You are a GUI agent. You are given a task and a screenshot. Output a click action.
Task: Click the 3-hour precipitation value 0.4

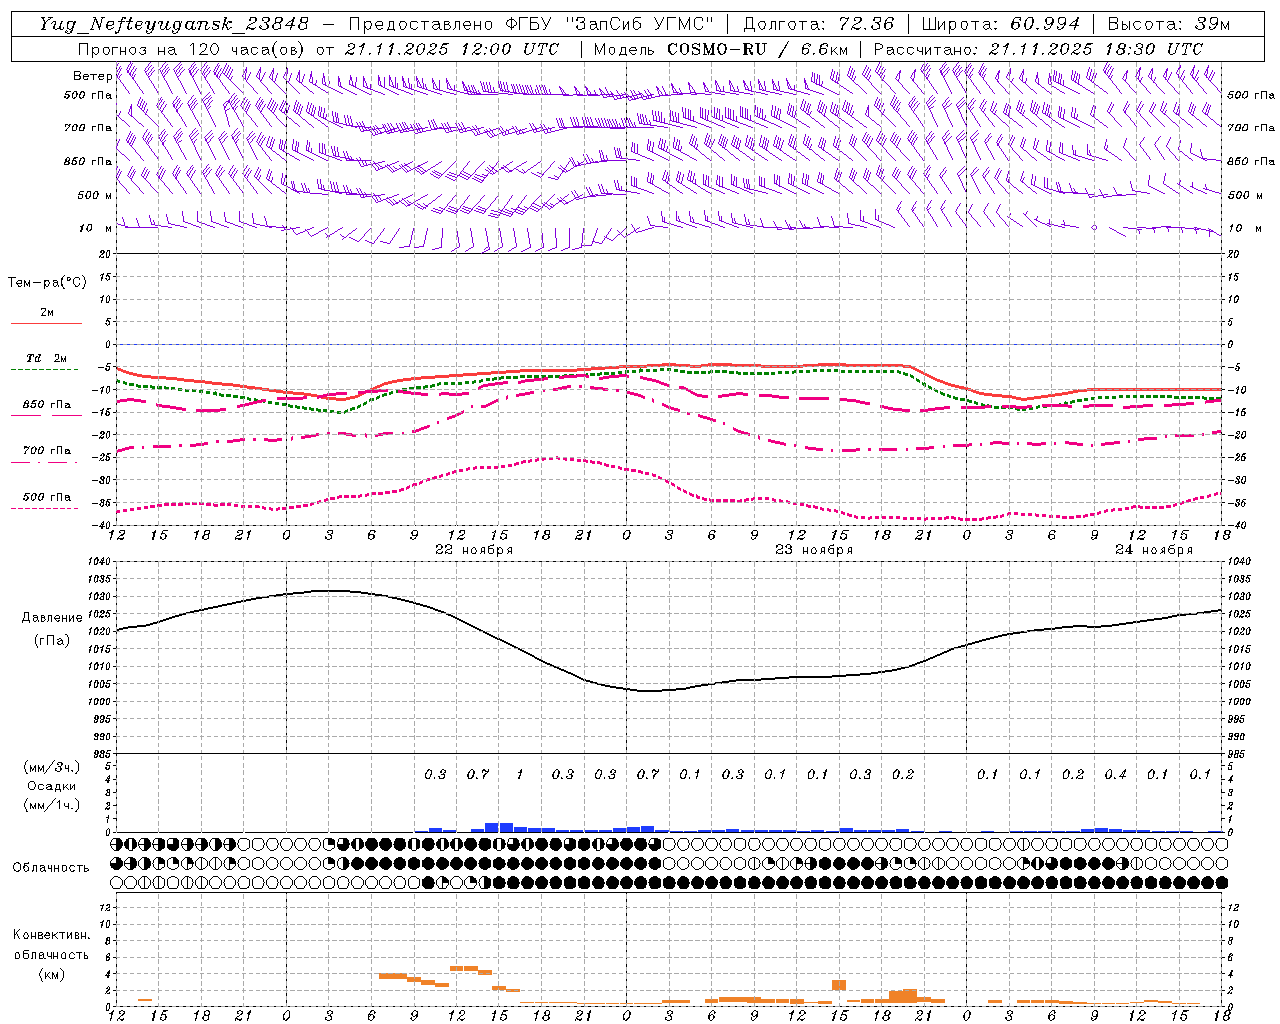1115,775
